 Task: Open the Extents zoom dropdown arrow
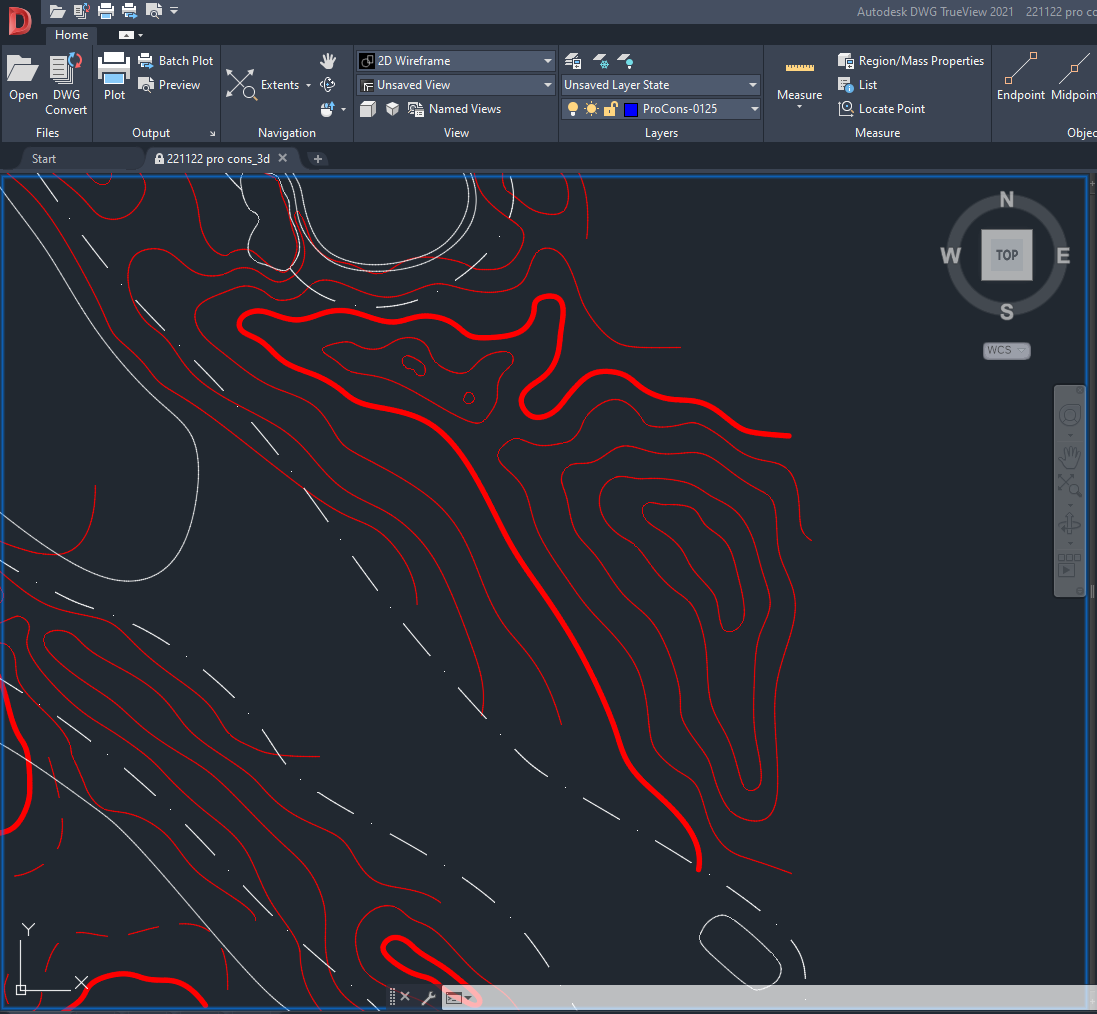(x=309, y=85)
